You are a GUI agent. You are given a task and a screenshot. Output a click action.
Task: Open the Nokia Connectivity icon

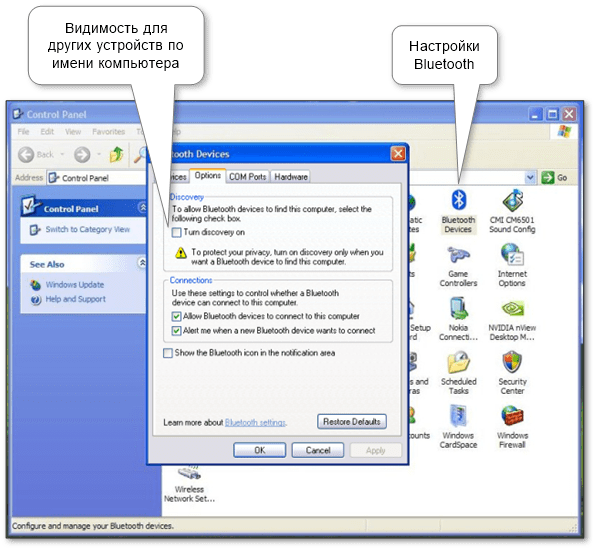click(x=458, y=308)
